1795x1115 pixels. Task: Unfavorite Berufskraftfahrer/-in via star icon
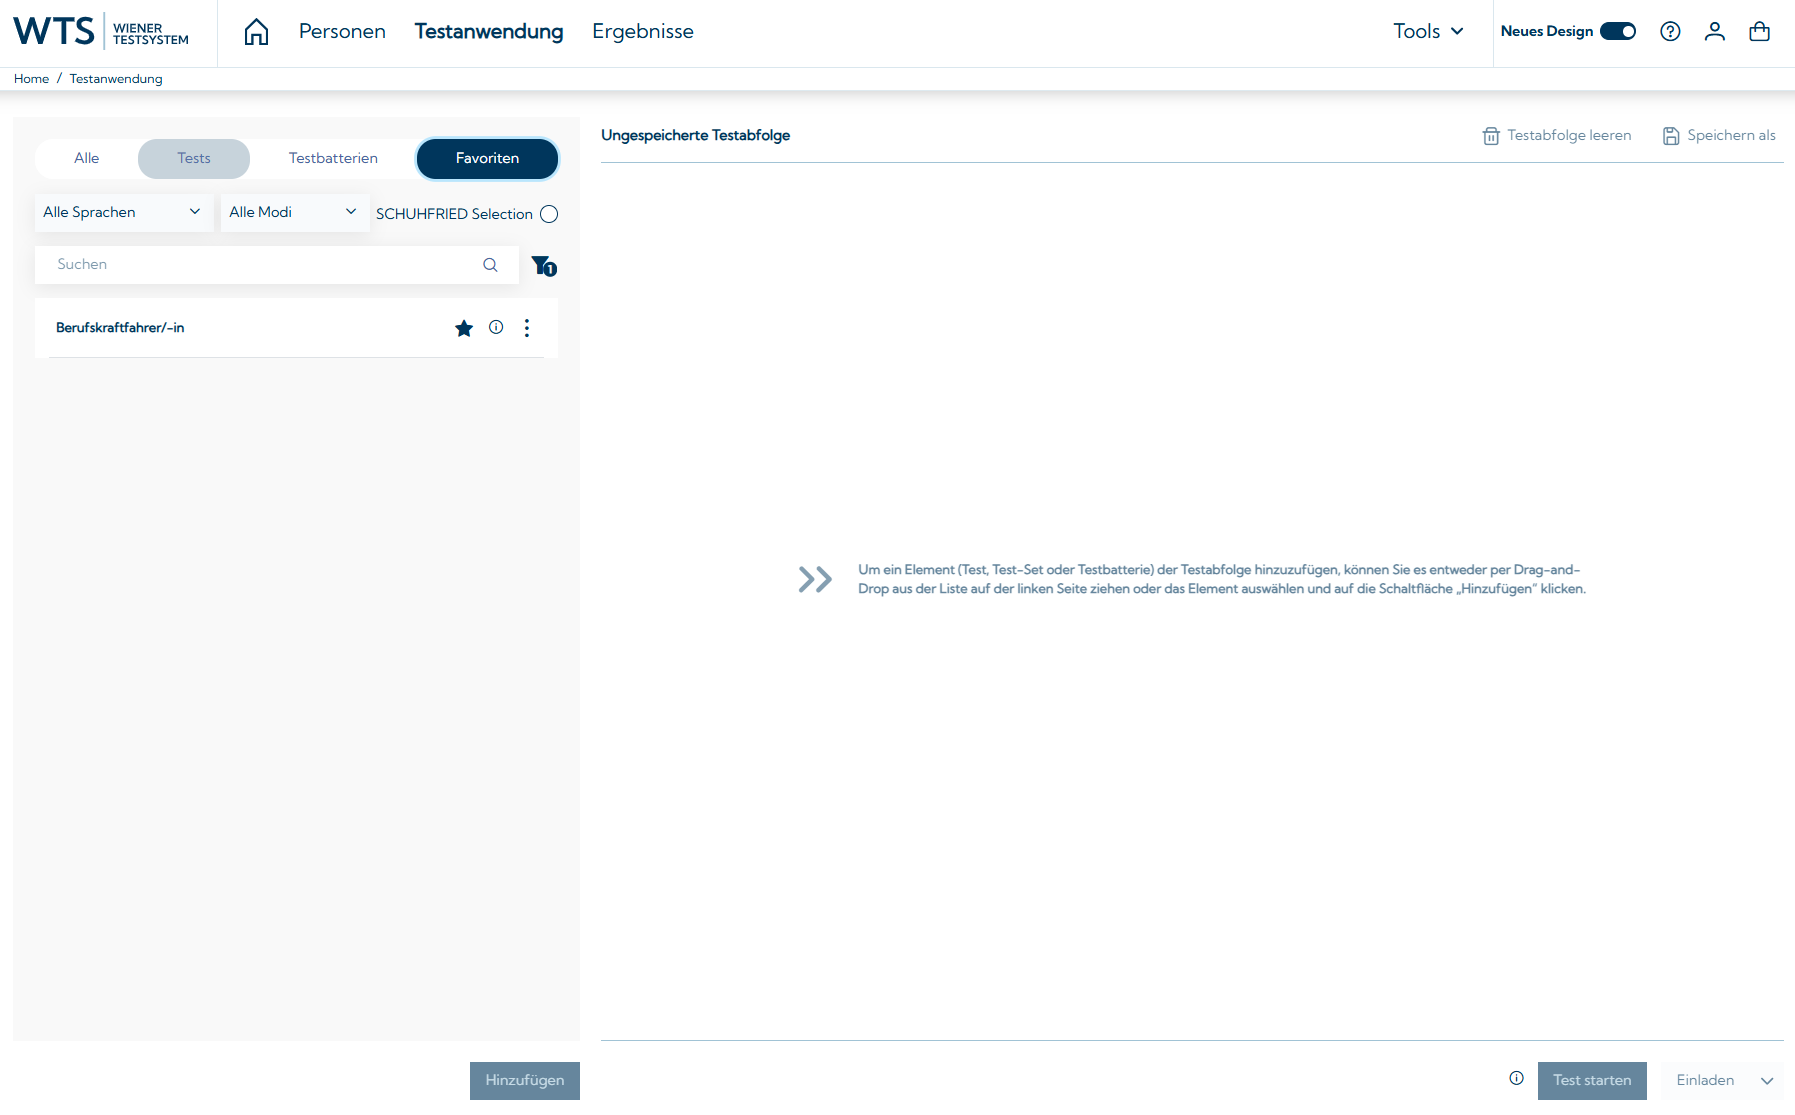click(x=464, y=328)
